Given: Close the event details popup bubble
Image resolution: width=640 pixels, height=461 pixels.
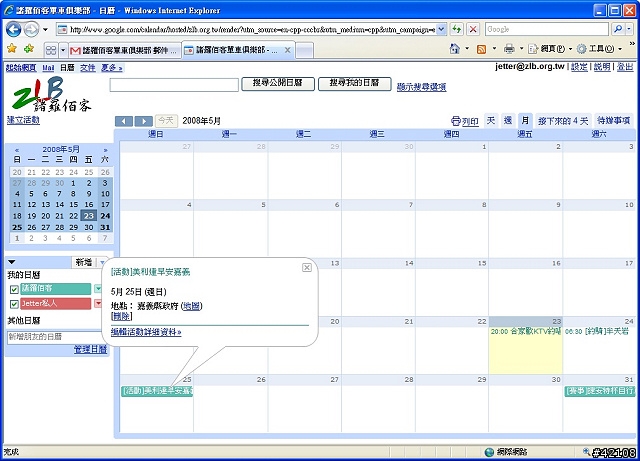Looking at the screenshot, I should tap(307, 267).
